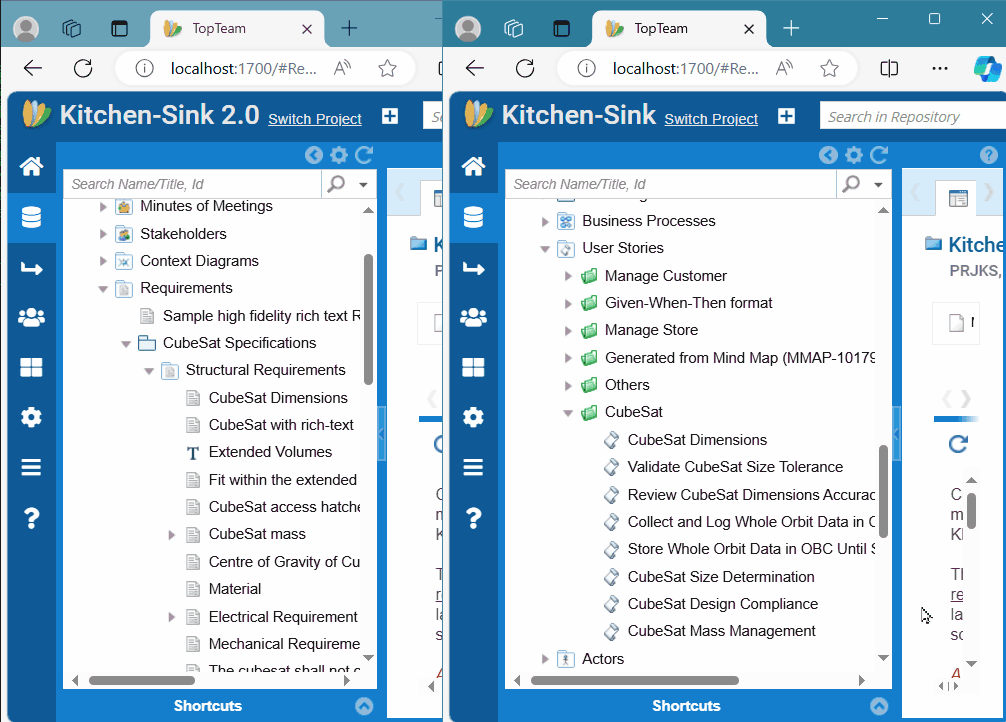Select CubeSat Dimensions requirement in the left window
The height and width of the screenshot is (722, 1006).
click(x=278, y=398)
